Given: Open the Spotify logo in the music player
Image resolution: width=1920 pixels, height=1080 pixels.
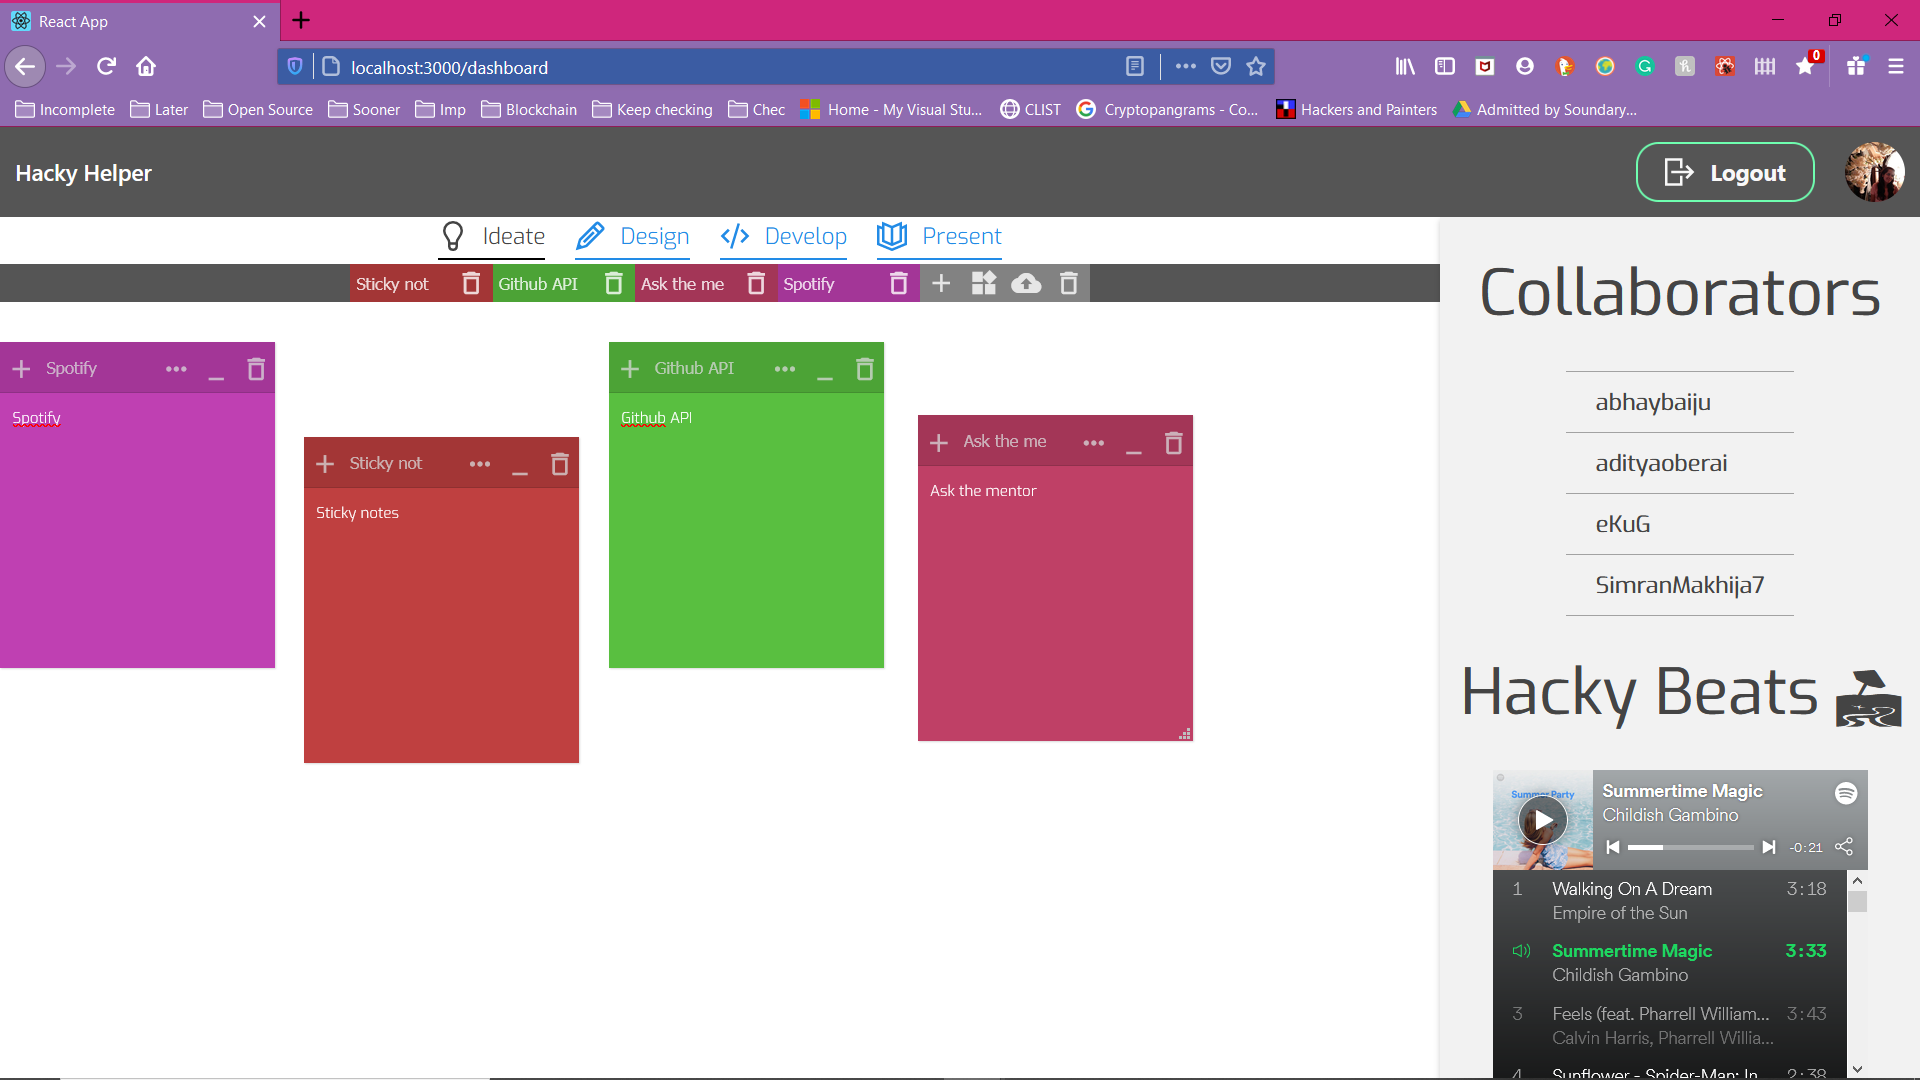Looking at the screenshot, I should [1846, 793].
